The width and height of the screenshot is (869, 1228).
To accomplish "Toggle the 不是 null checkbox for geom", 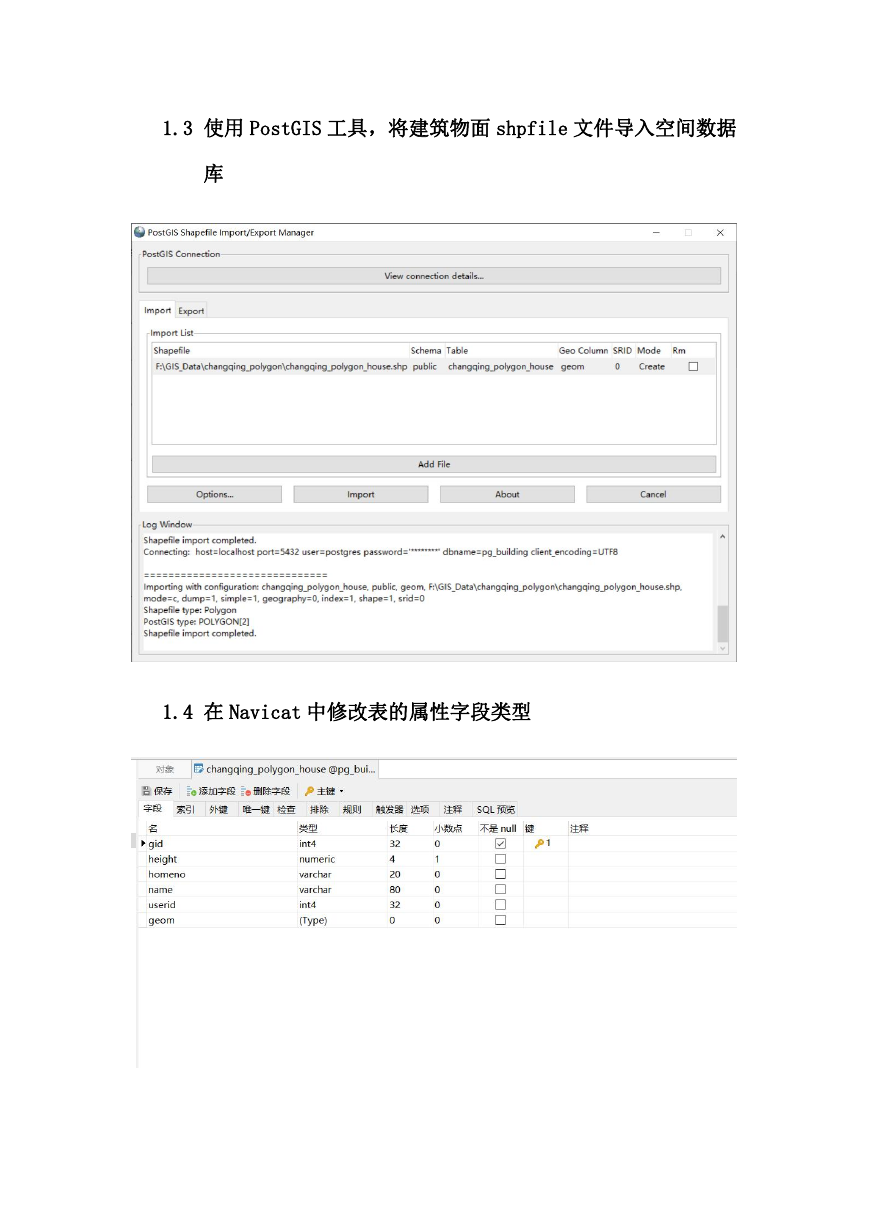I will tap(501, 920).
